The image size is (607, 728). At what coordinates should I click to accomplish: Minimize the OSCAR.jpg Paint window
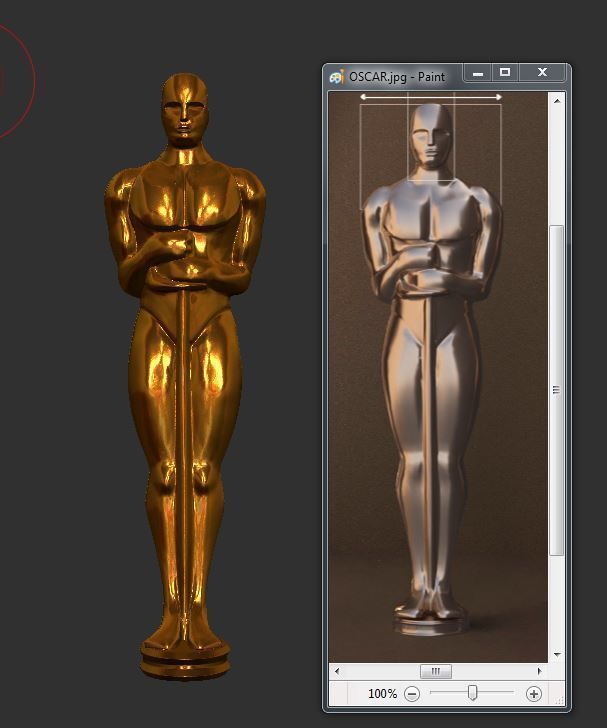click(x=478, y=73)
